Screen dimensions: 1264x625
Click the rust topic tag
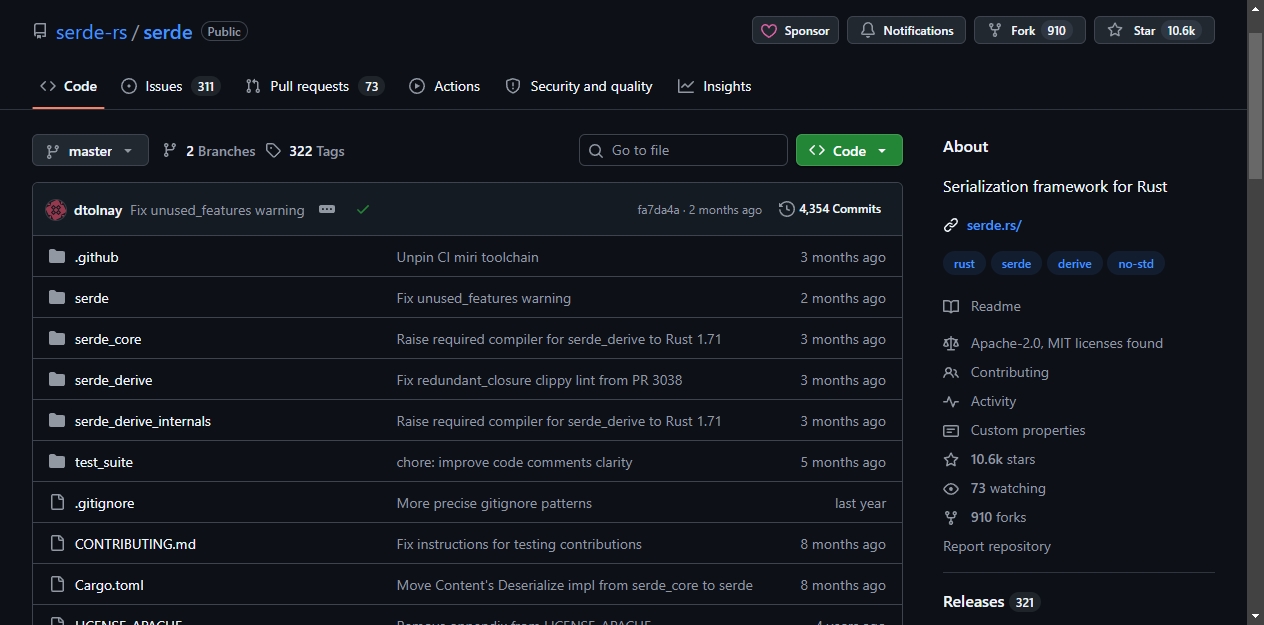pos(964,264)
